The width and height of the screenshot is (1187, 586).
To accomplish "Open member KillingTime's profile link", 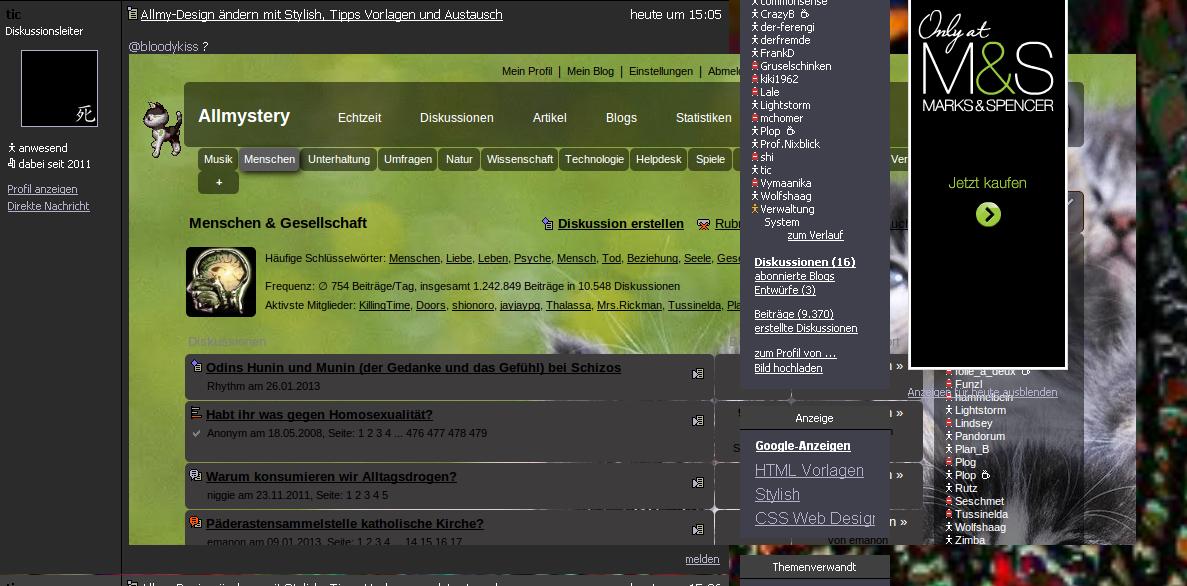I will 385,305.
